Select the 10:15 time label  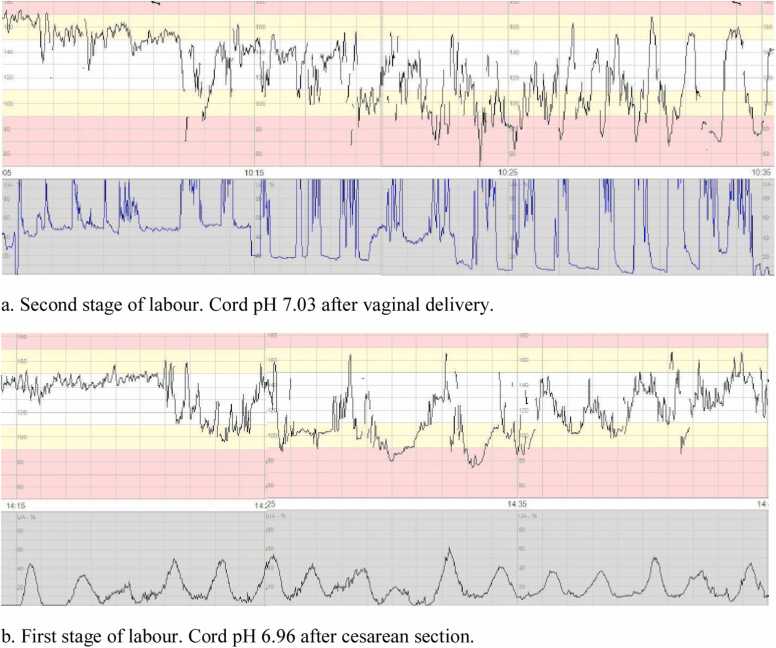click(254, 173)
